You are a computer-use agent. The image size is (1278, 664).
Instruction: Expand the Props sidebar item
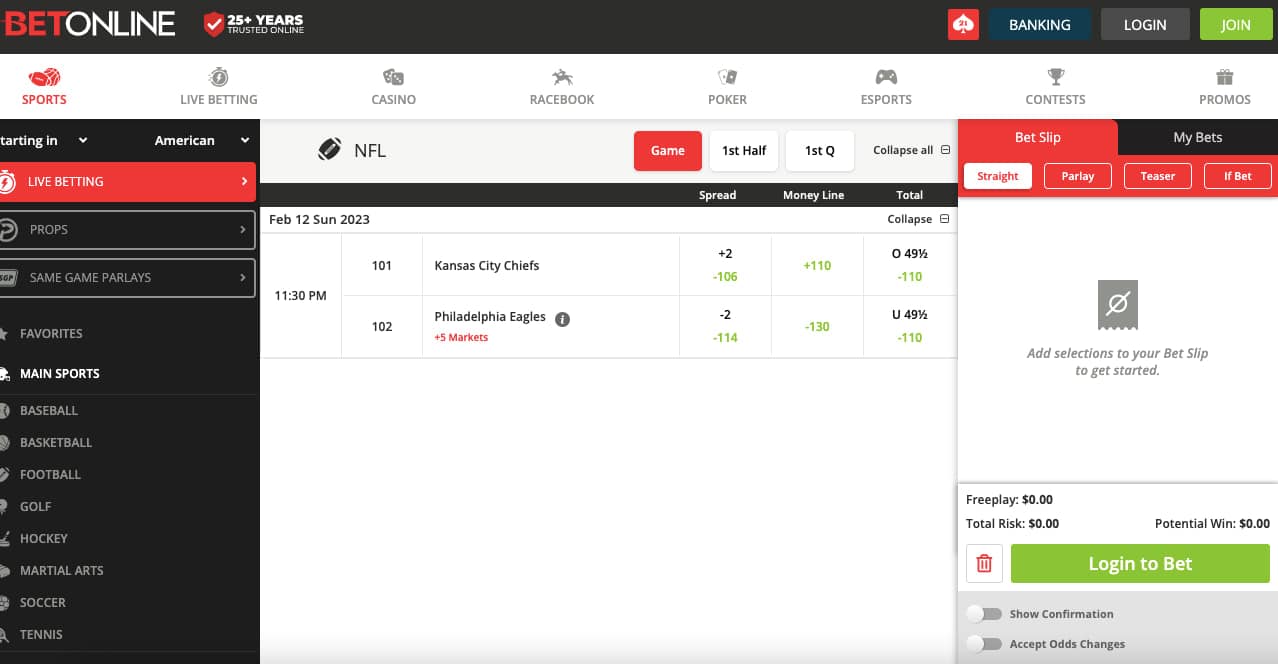[127, 230]
